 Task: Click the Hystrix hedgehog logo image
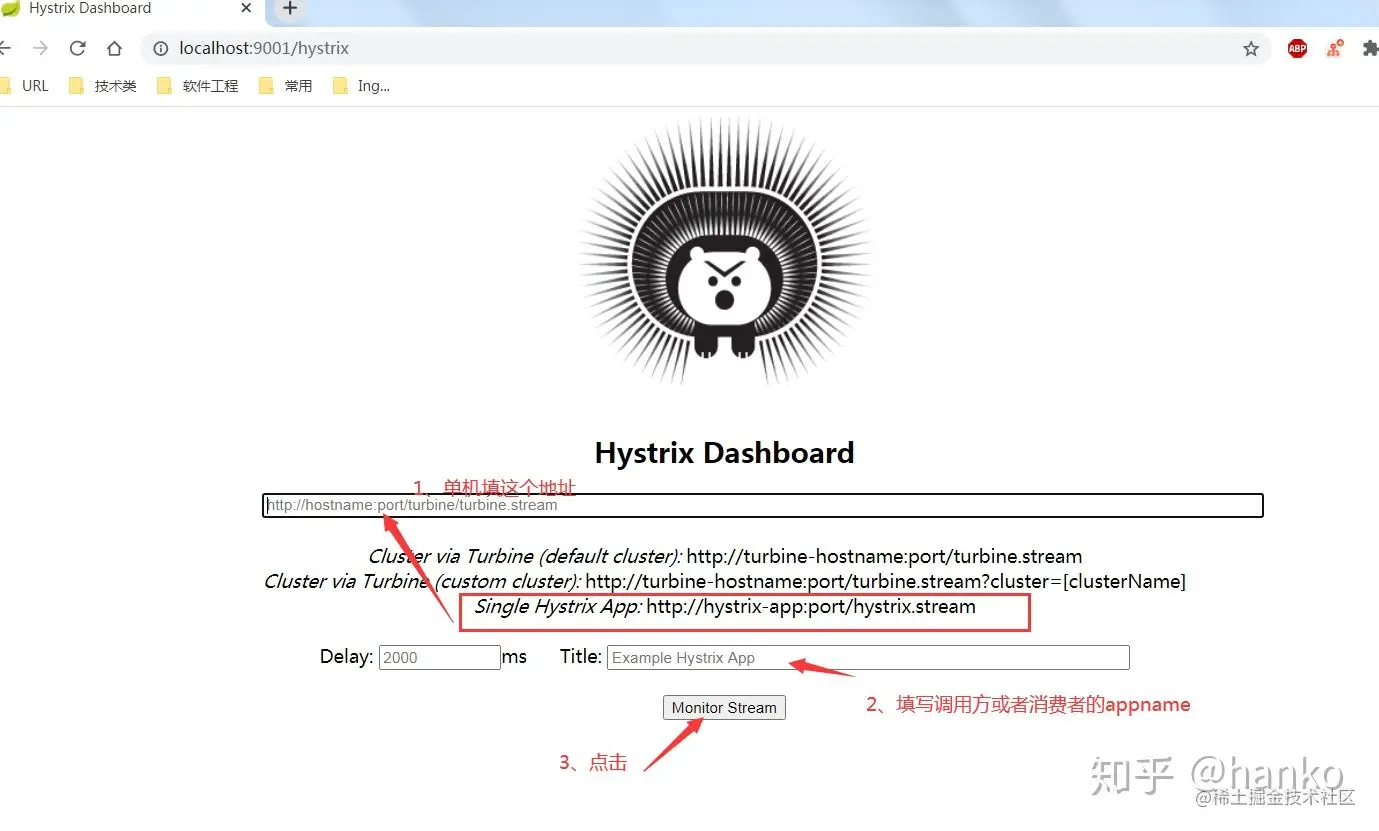[x=724, y=252]
